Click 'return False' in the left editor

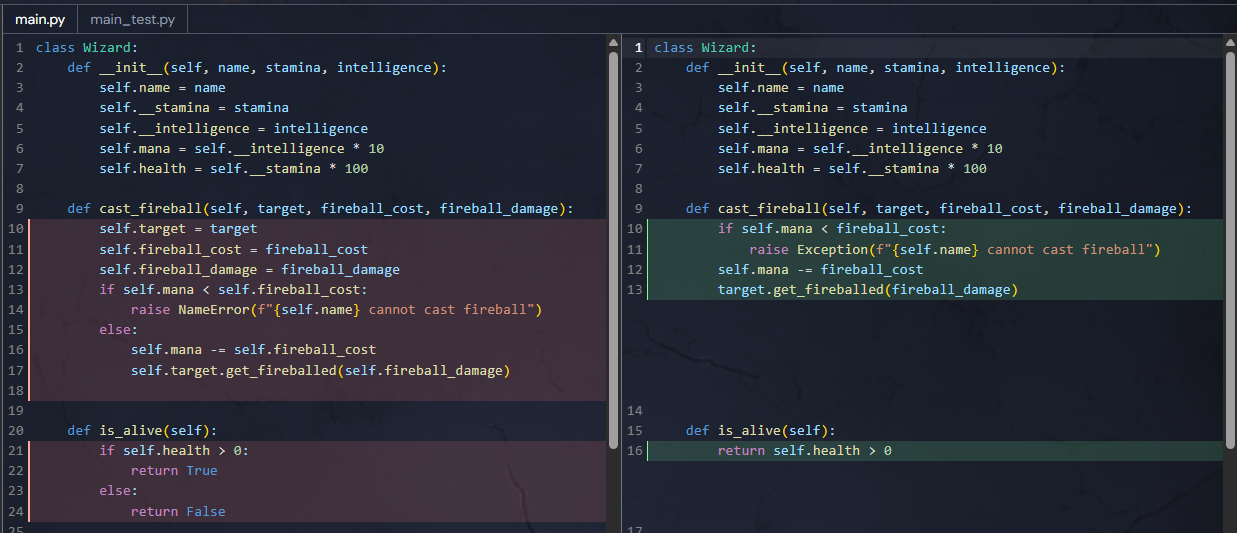[177, 512]
